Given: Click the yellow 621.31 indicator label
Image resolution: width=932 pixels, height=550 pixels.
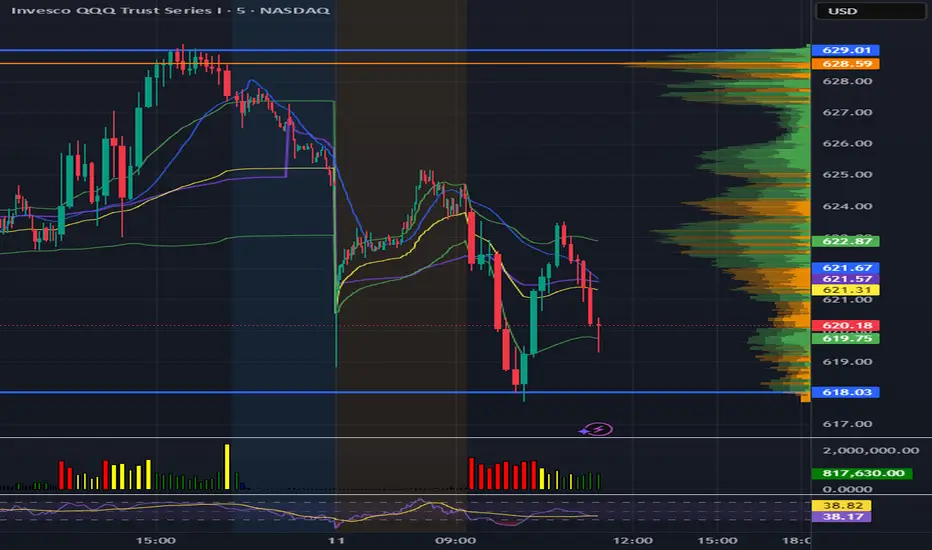Looking at the screenshot, I should tap(846, 290).
